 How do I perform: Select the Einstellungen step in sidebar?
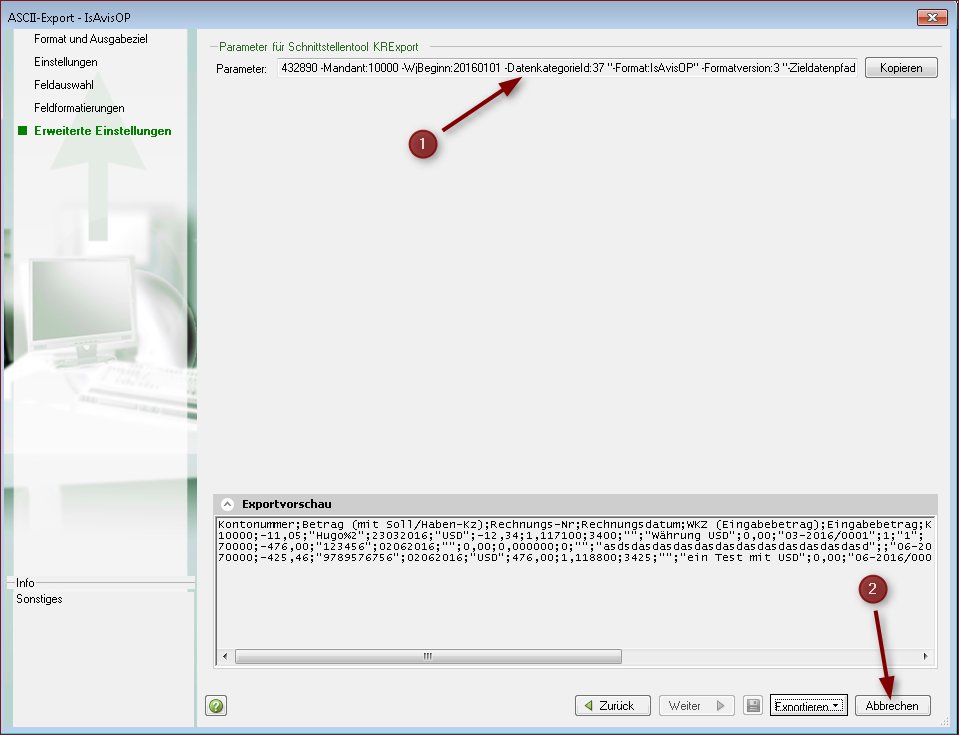click(x=66, y=62)
